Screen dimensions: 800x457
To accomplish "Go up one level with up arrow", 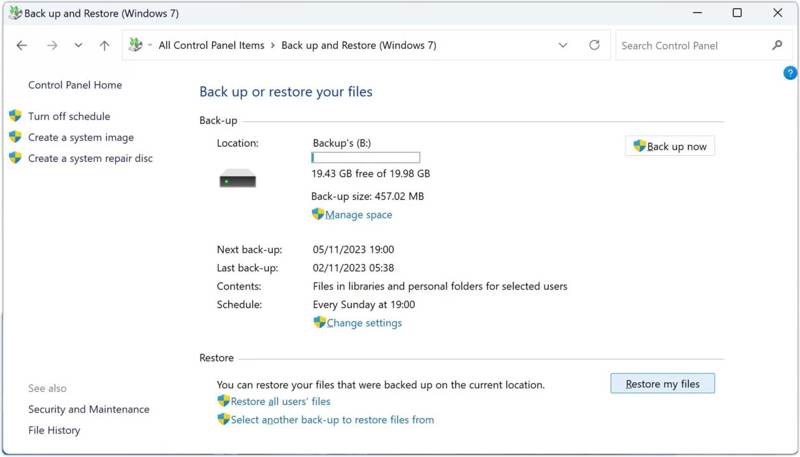I will (x=105, y=46).
